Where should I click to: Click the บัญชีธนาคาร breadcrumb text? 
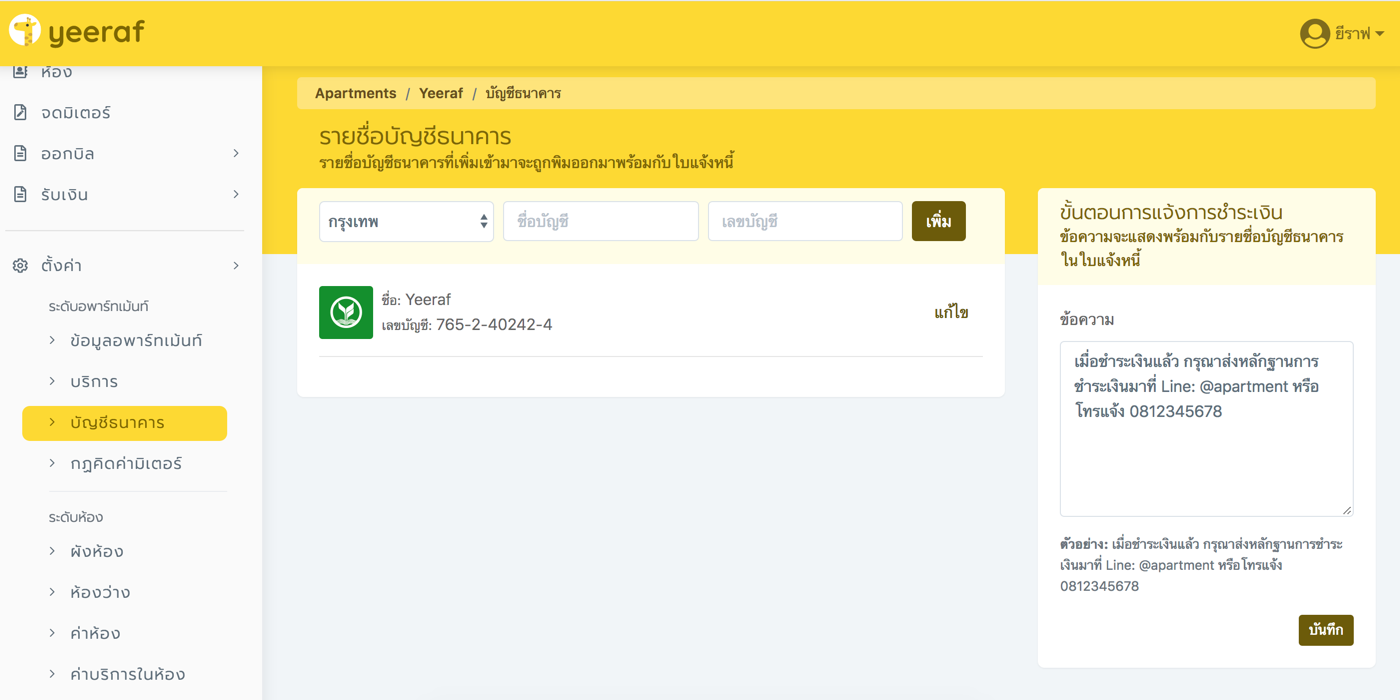coord(523,93)
